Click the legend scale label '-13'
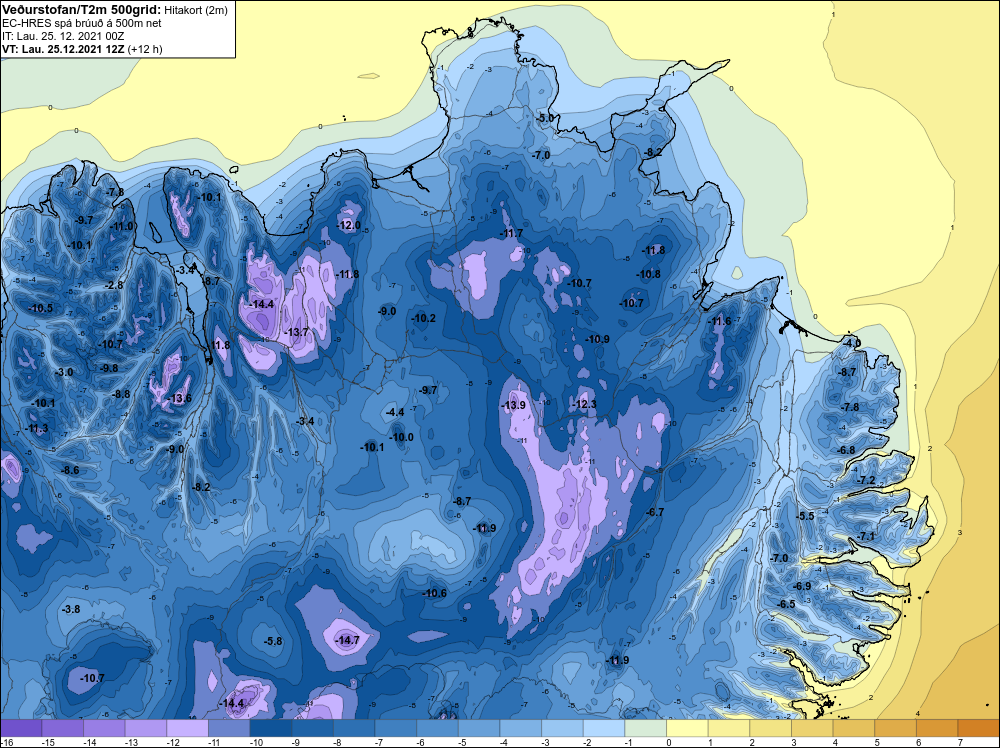 pos(131,742)
